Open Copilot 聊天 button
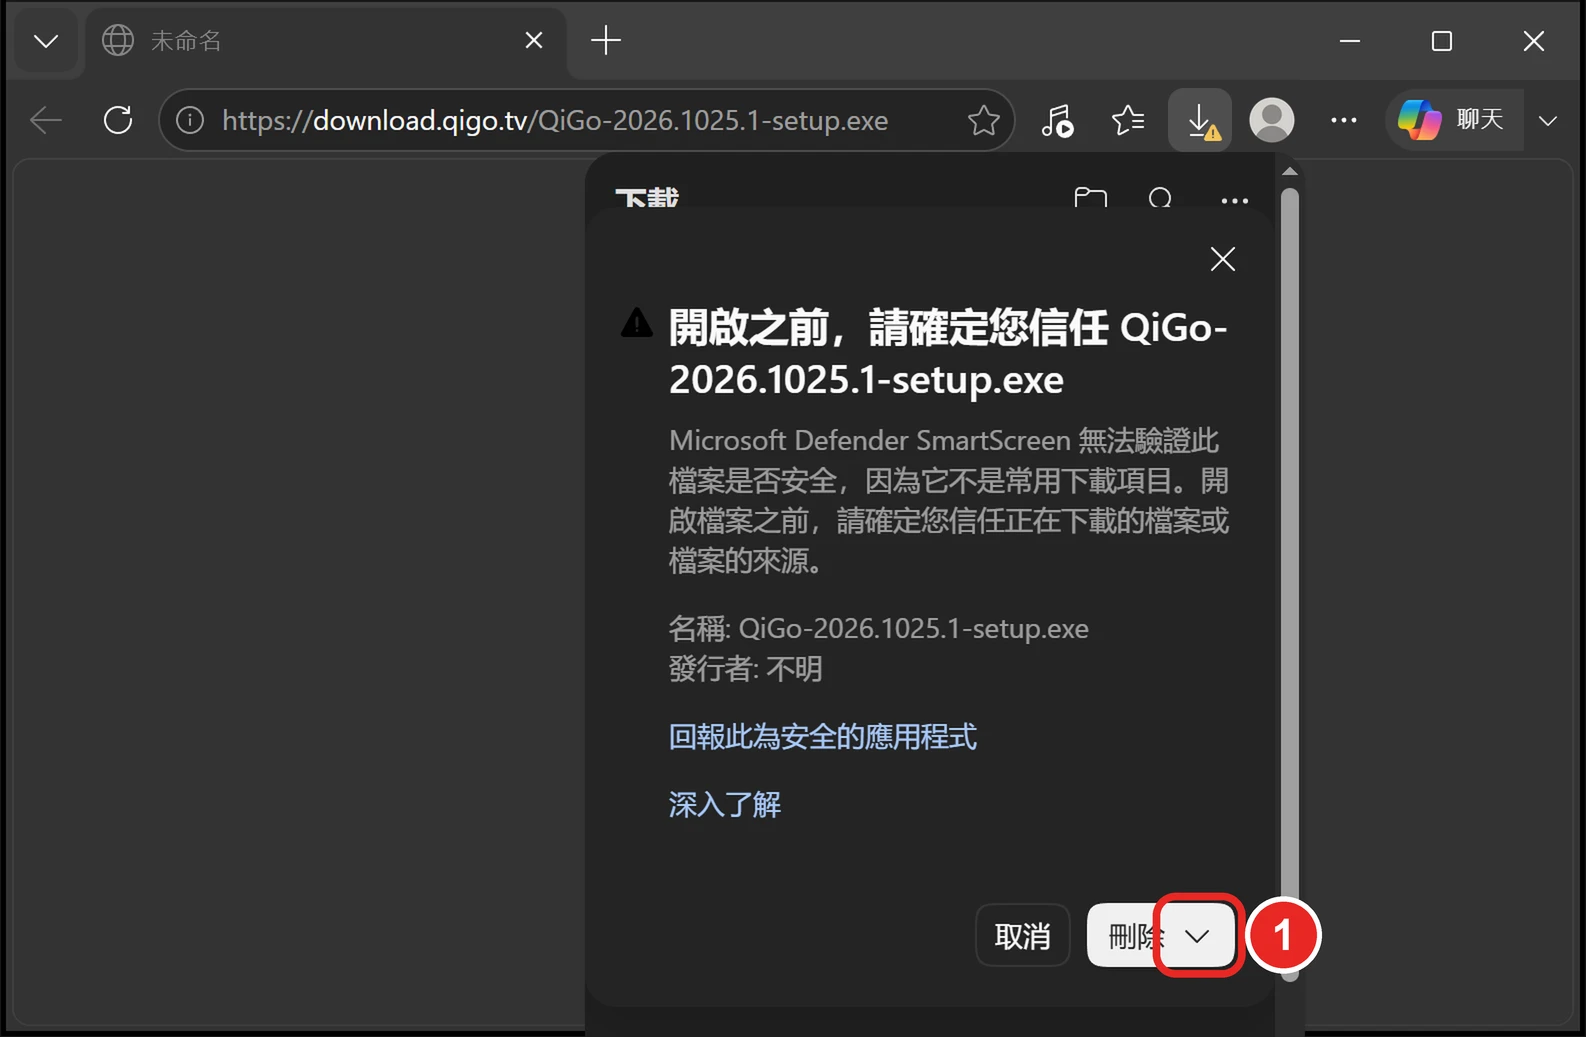This screenshot has width=1586, height=1037. click(1453, 121)
